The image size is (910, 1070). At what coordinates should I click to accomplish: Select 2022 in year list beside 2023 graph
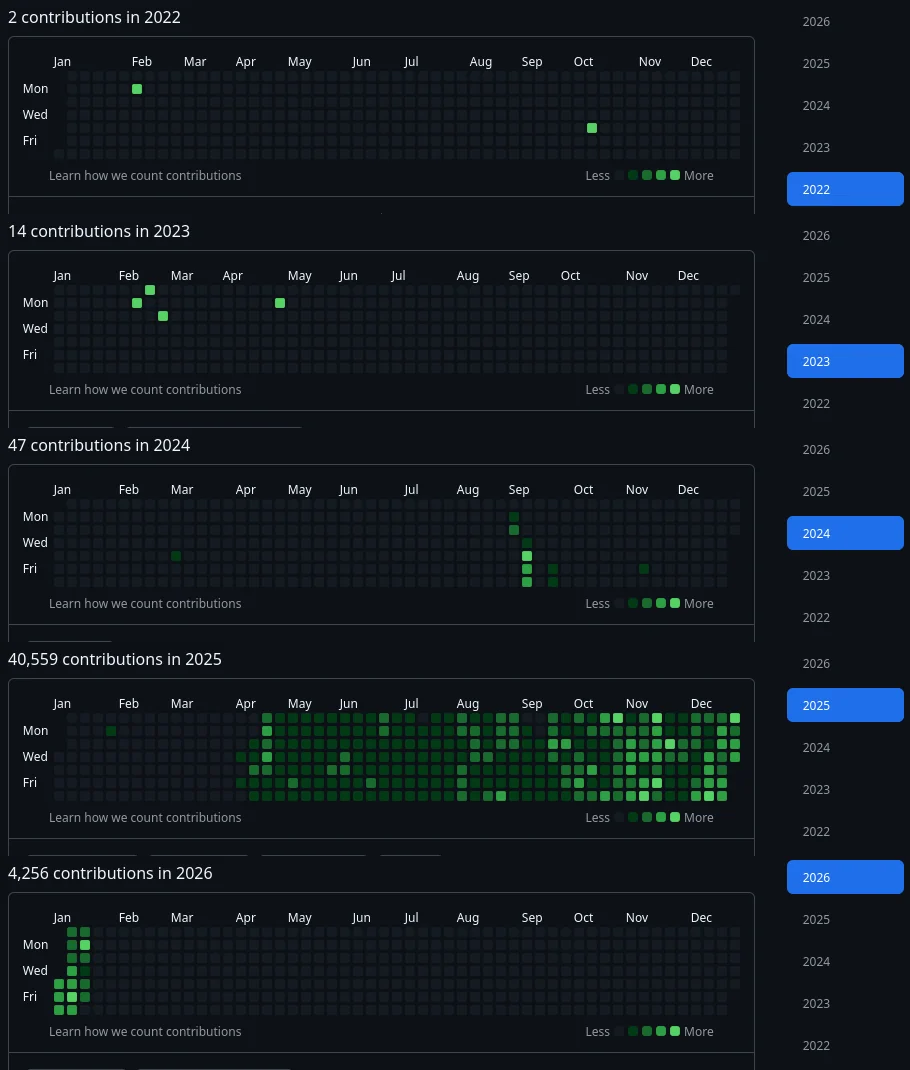[816, 403]
